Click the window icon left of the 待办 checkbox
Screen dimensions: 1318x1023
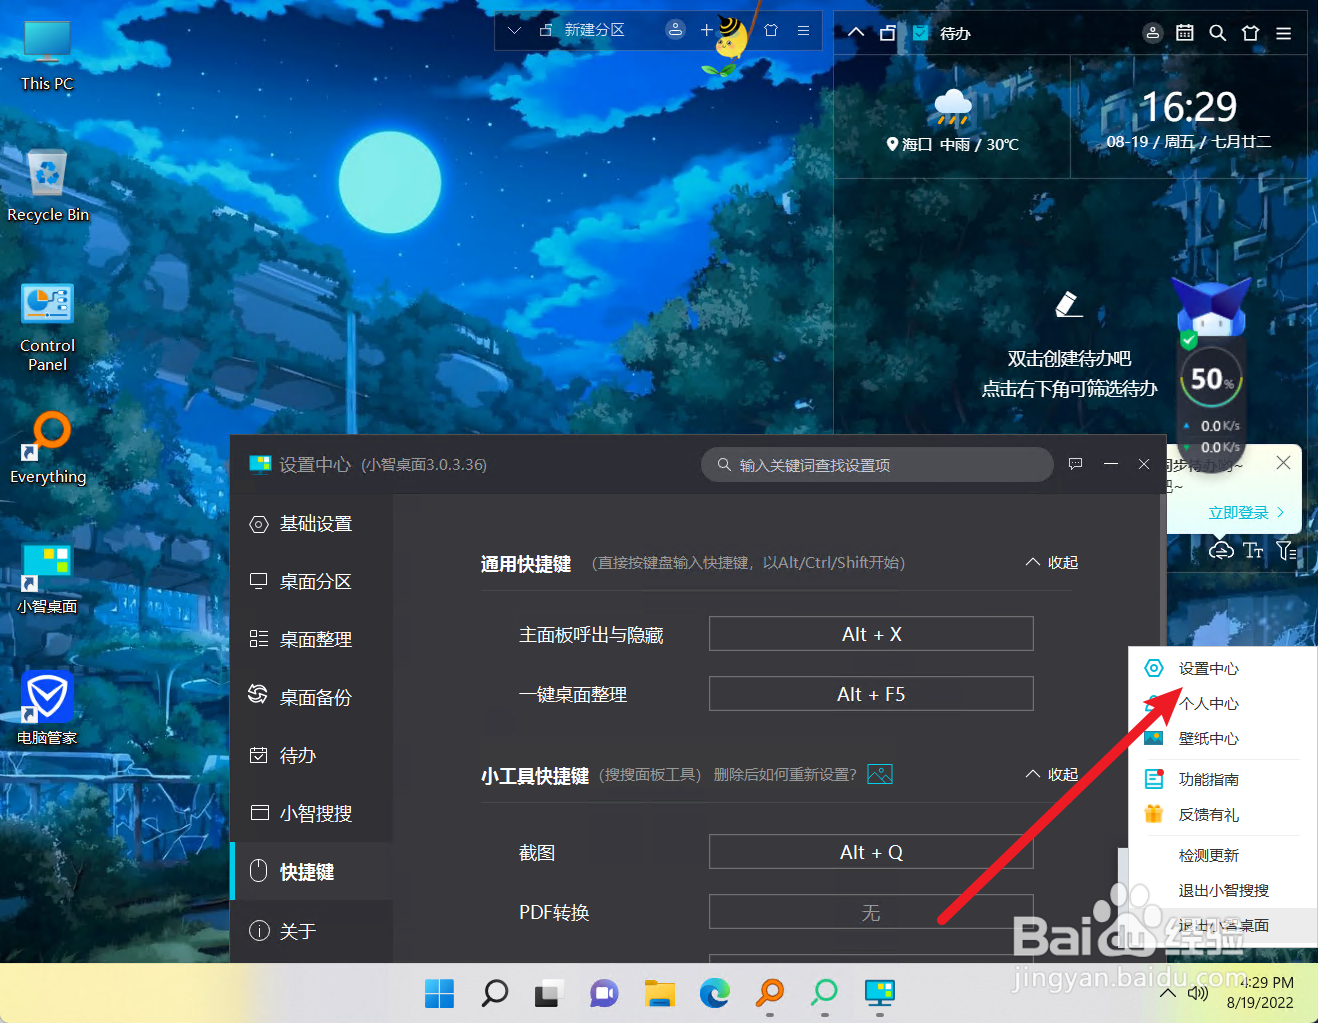(887, 33)
